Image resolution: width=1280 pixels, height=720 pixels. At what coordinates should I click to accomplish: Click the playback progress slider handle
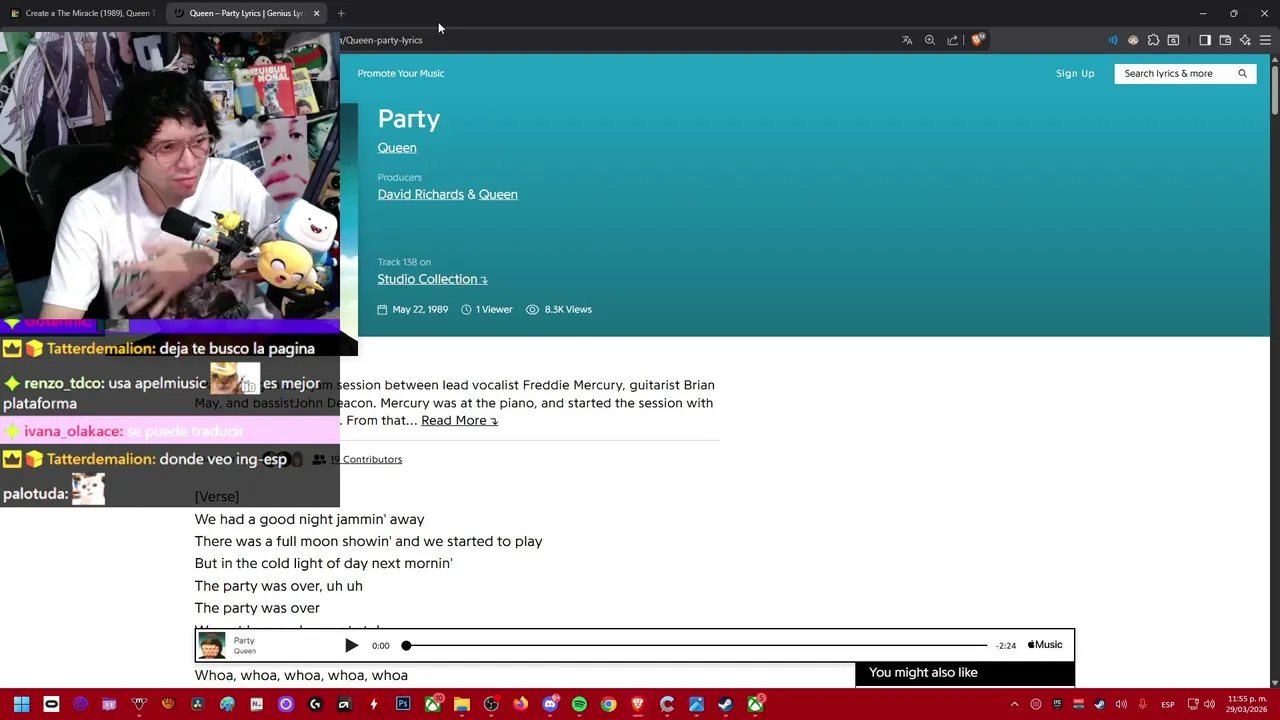pos(406,645)
